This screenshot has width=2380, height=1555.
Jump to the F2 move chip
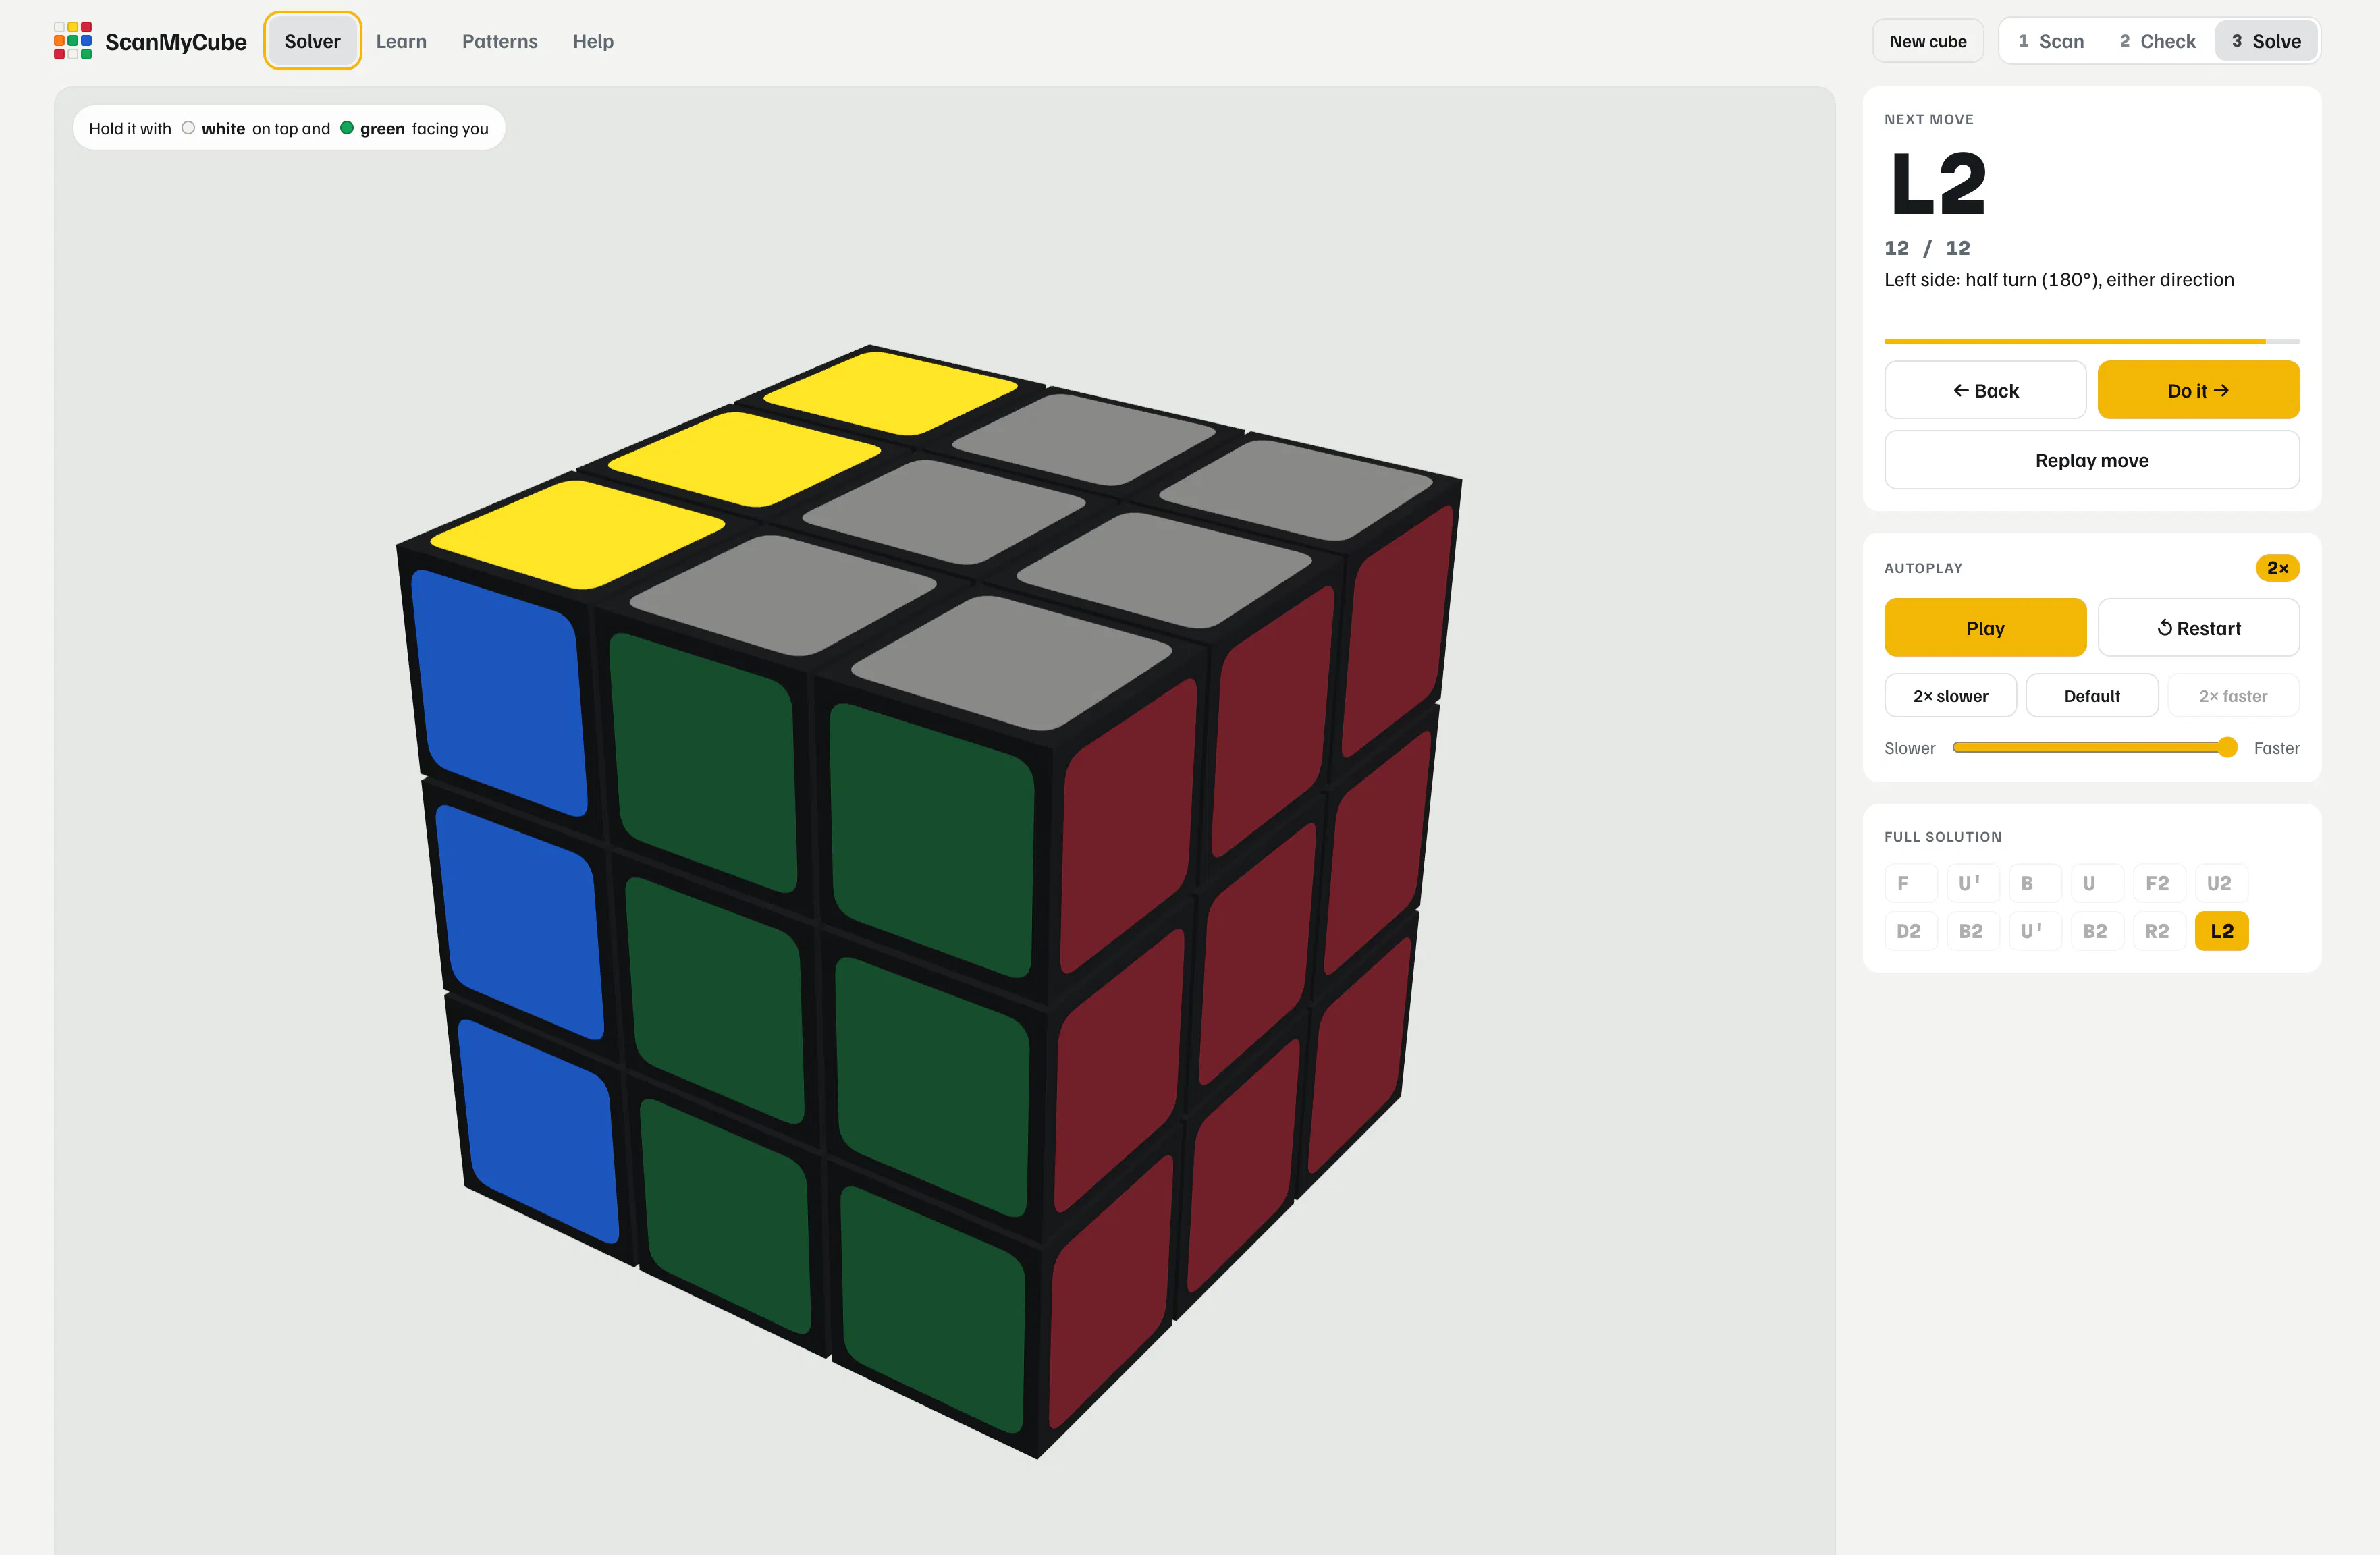2159,883
